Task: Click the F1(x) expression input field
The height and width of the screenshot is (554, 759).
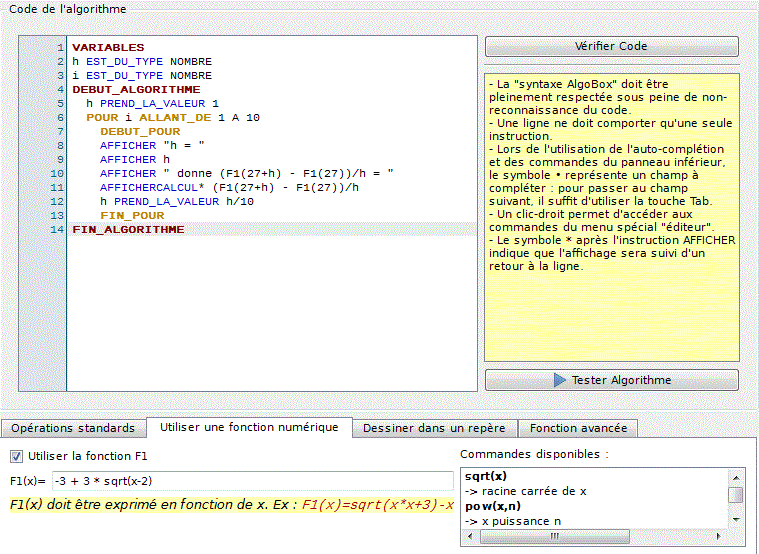Action: [250, 481]
